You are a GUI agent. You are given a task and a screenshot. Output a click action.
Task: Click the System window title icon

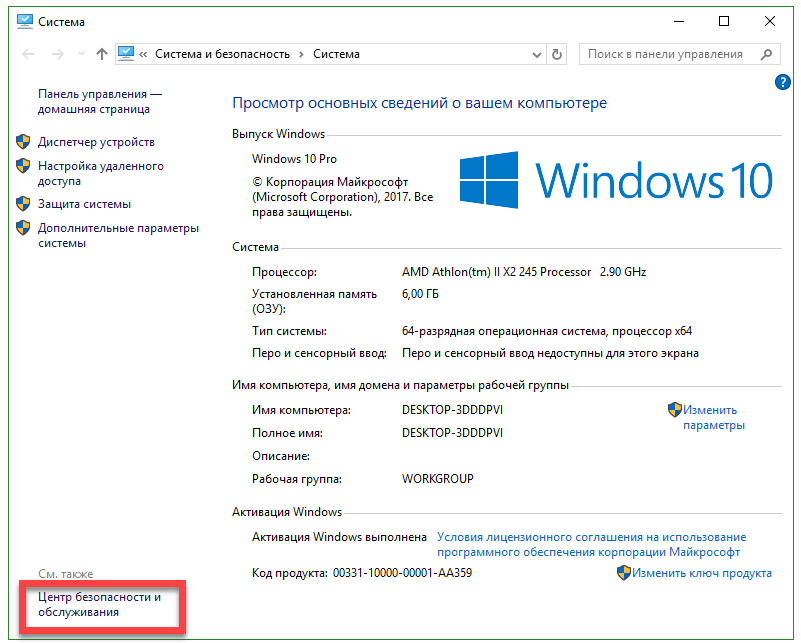click(25, 21)
